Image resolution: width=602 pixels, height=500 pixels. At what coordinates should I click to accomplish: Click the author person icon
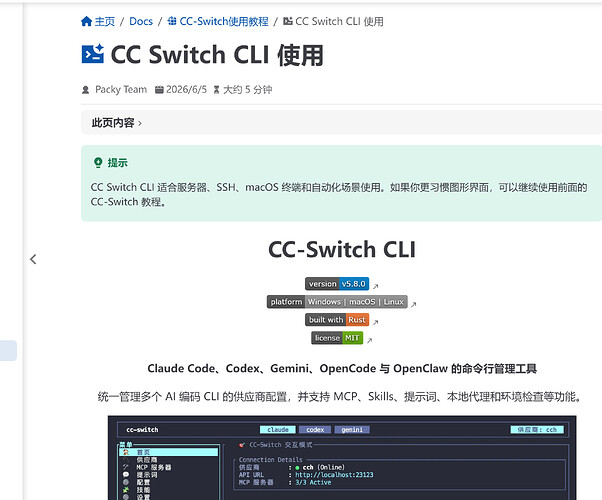[86, 90]
